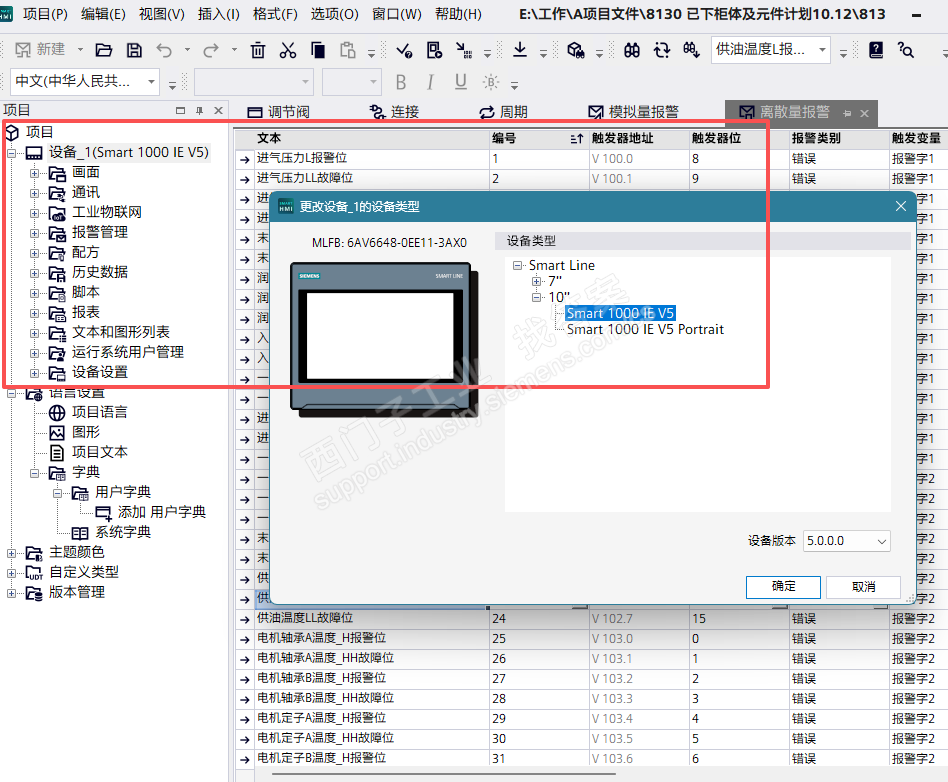Viewport: 948px width, 782px height.
Task: Click the new project 新建 button
Action: (x=40, y=50)
